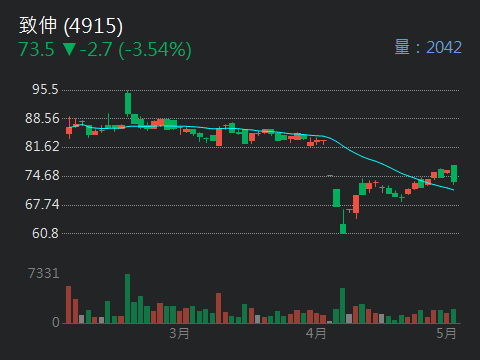Select the price change -2.7 (-3.54%)
Screen dimensions: 480x360
pyautogui.click(x=136, y=50)
